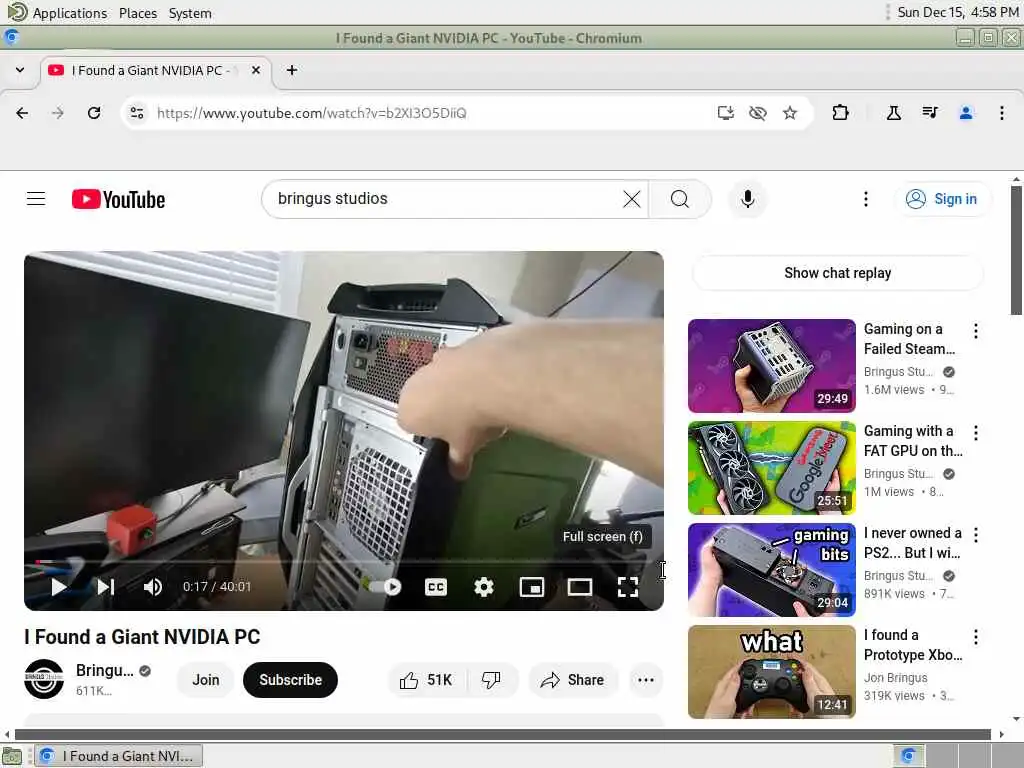This screenshot has width=1024, height=768.
Task: Search with your voice microphone
Action: (x=748, y=199)
